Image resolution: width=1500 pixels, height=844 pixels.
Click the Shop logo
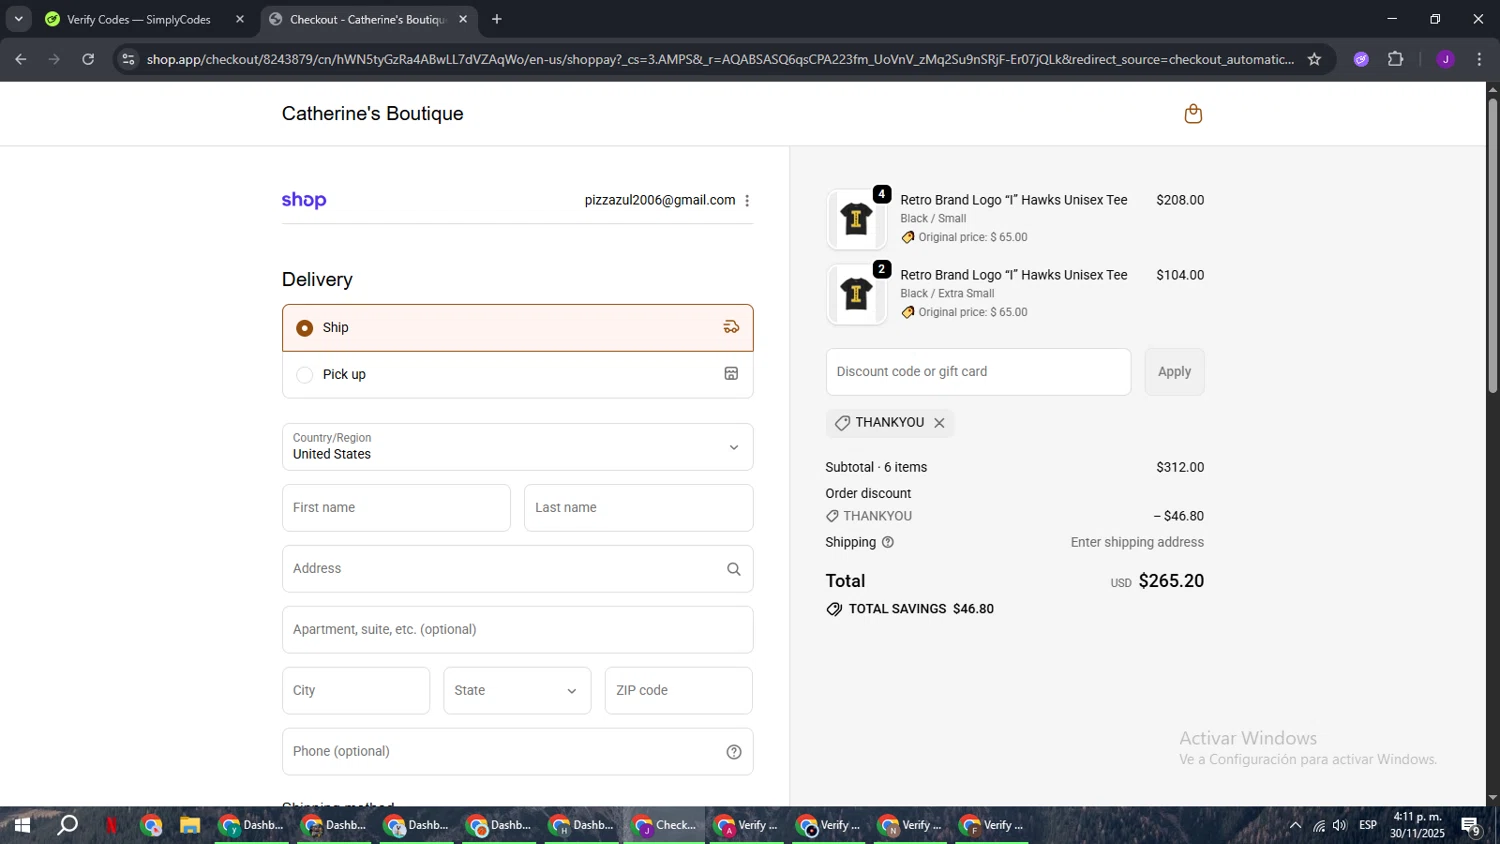[304, 200]
